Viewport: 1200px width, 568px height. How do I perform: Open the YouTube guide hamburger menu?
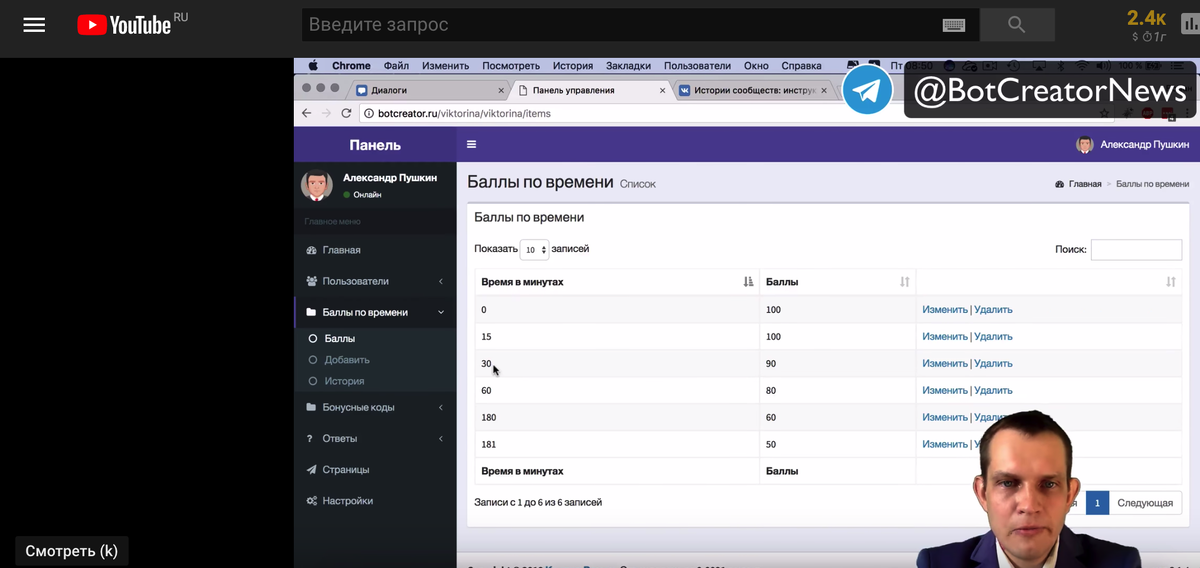click(x=34, y=25)
